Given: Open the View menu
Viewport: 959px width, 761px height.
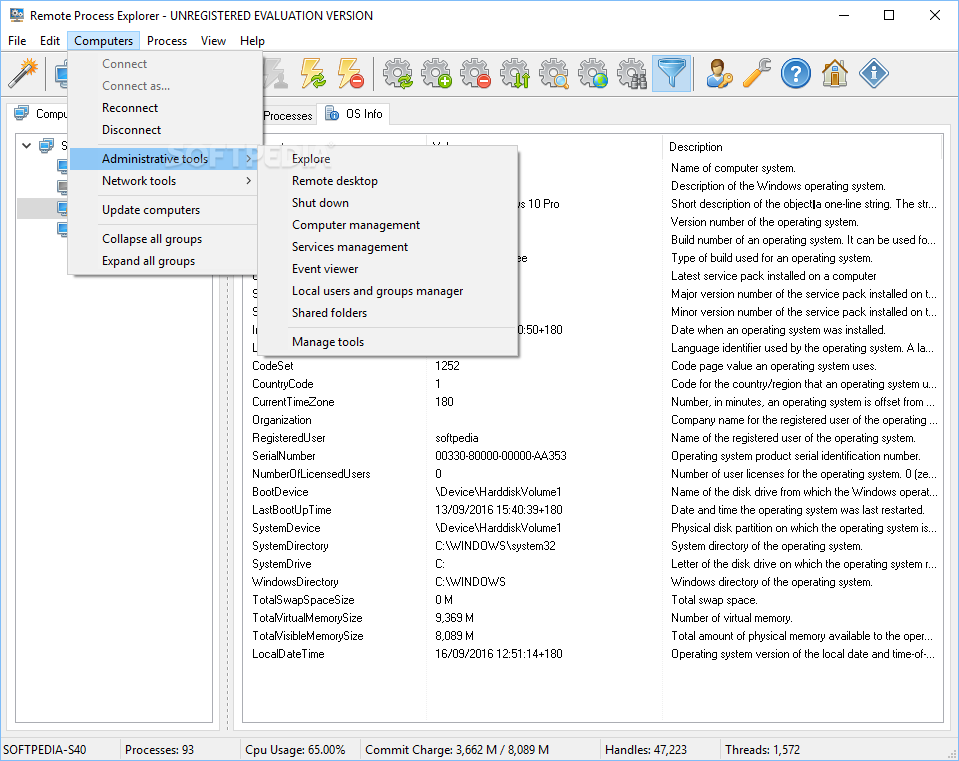Looking at the screenshot, I should click(213, 40).
